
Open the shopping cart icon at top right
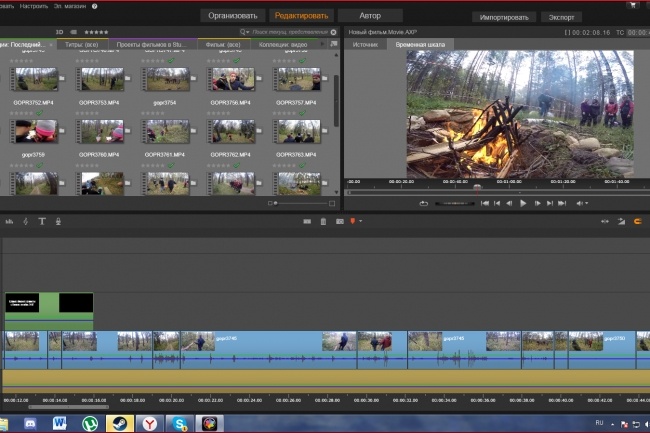pyautogui.click(x=633, y=6)
